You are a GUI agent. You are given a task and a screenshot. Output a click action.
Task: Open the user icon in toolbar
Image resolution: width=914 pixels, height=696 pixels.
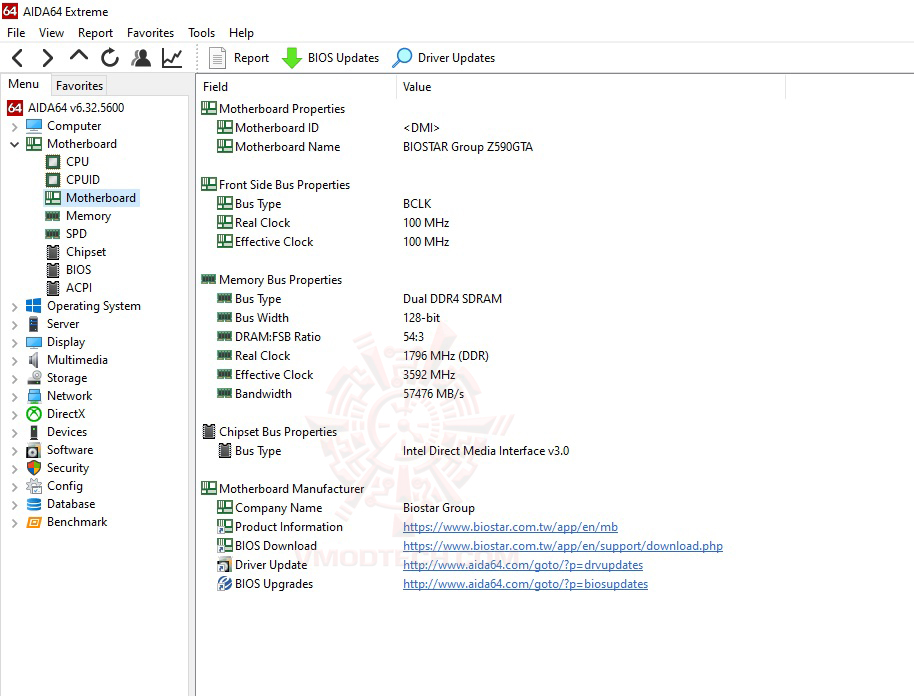coord(141,58)
